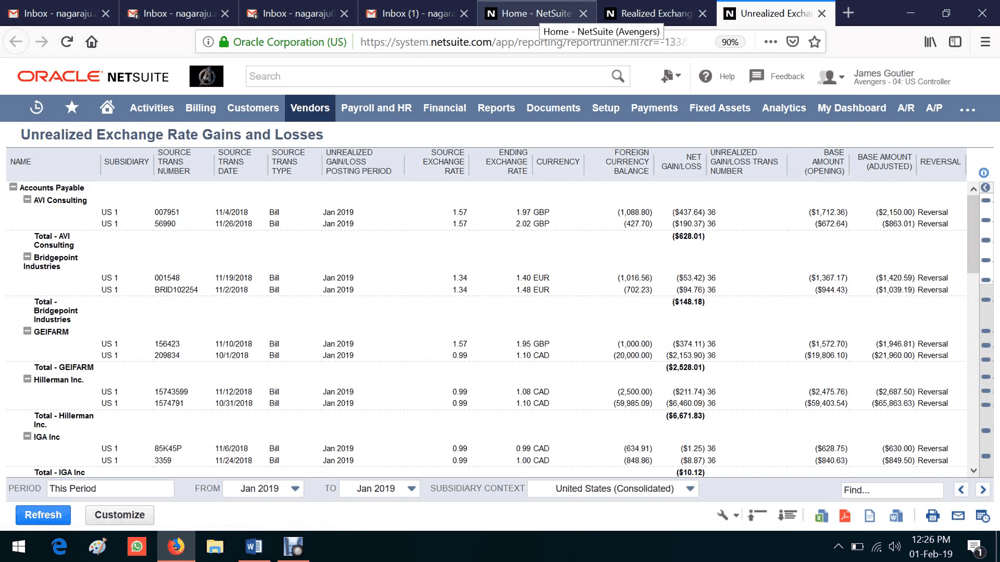Export the report to CSV
The image size is (1000, 562).
(869, 515)
